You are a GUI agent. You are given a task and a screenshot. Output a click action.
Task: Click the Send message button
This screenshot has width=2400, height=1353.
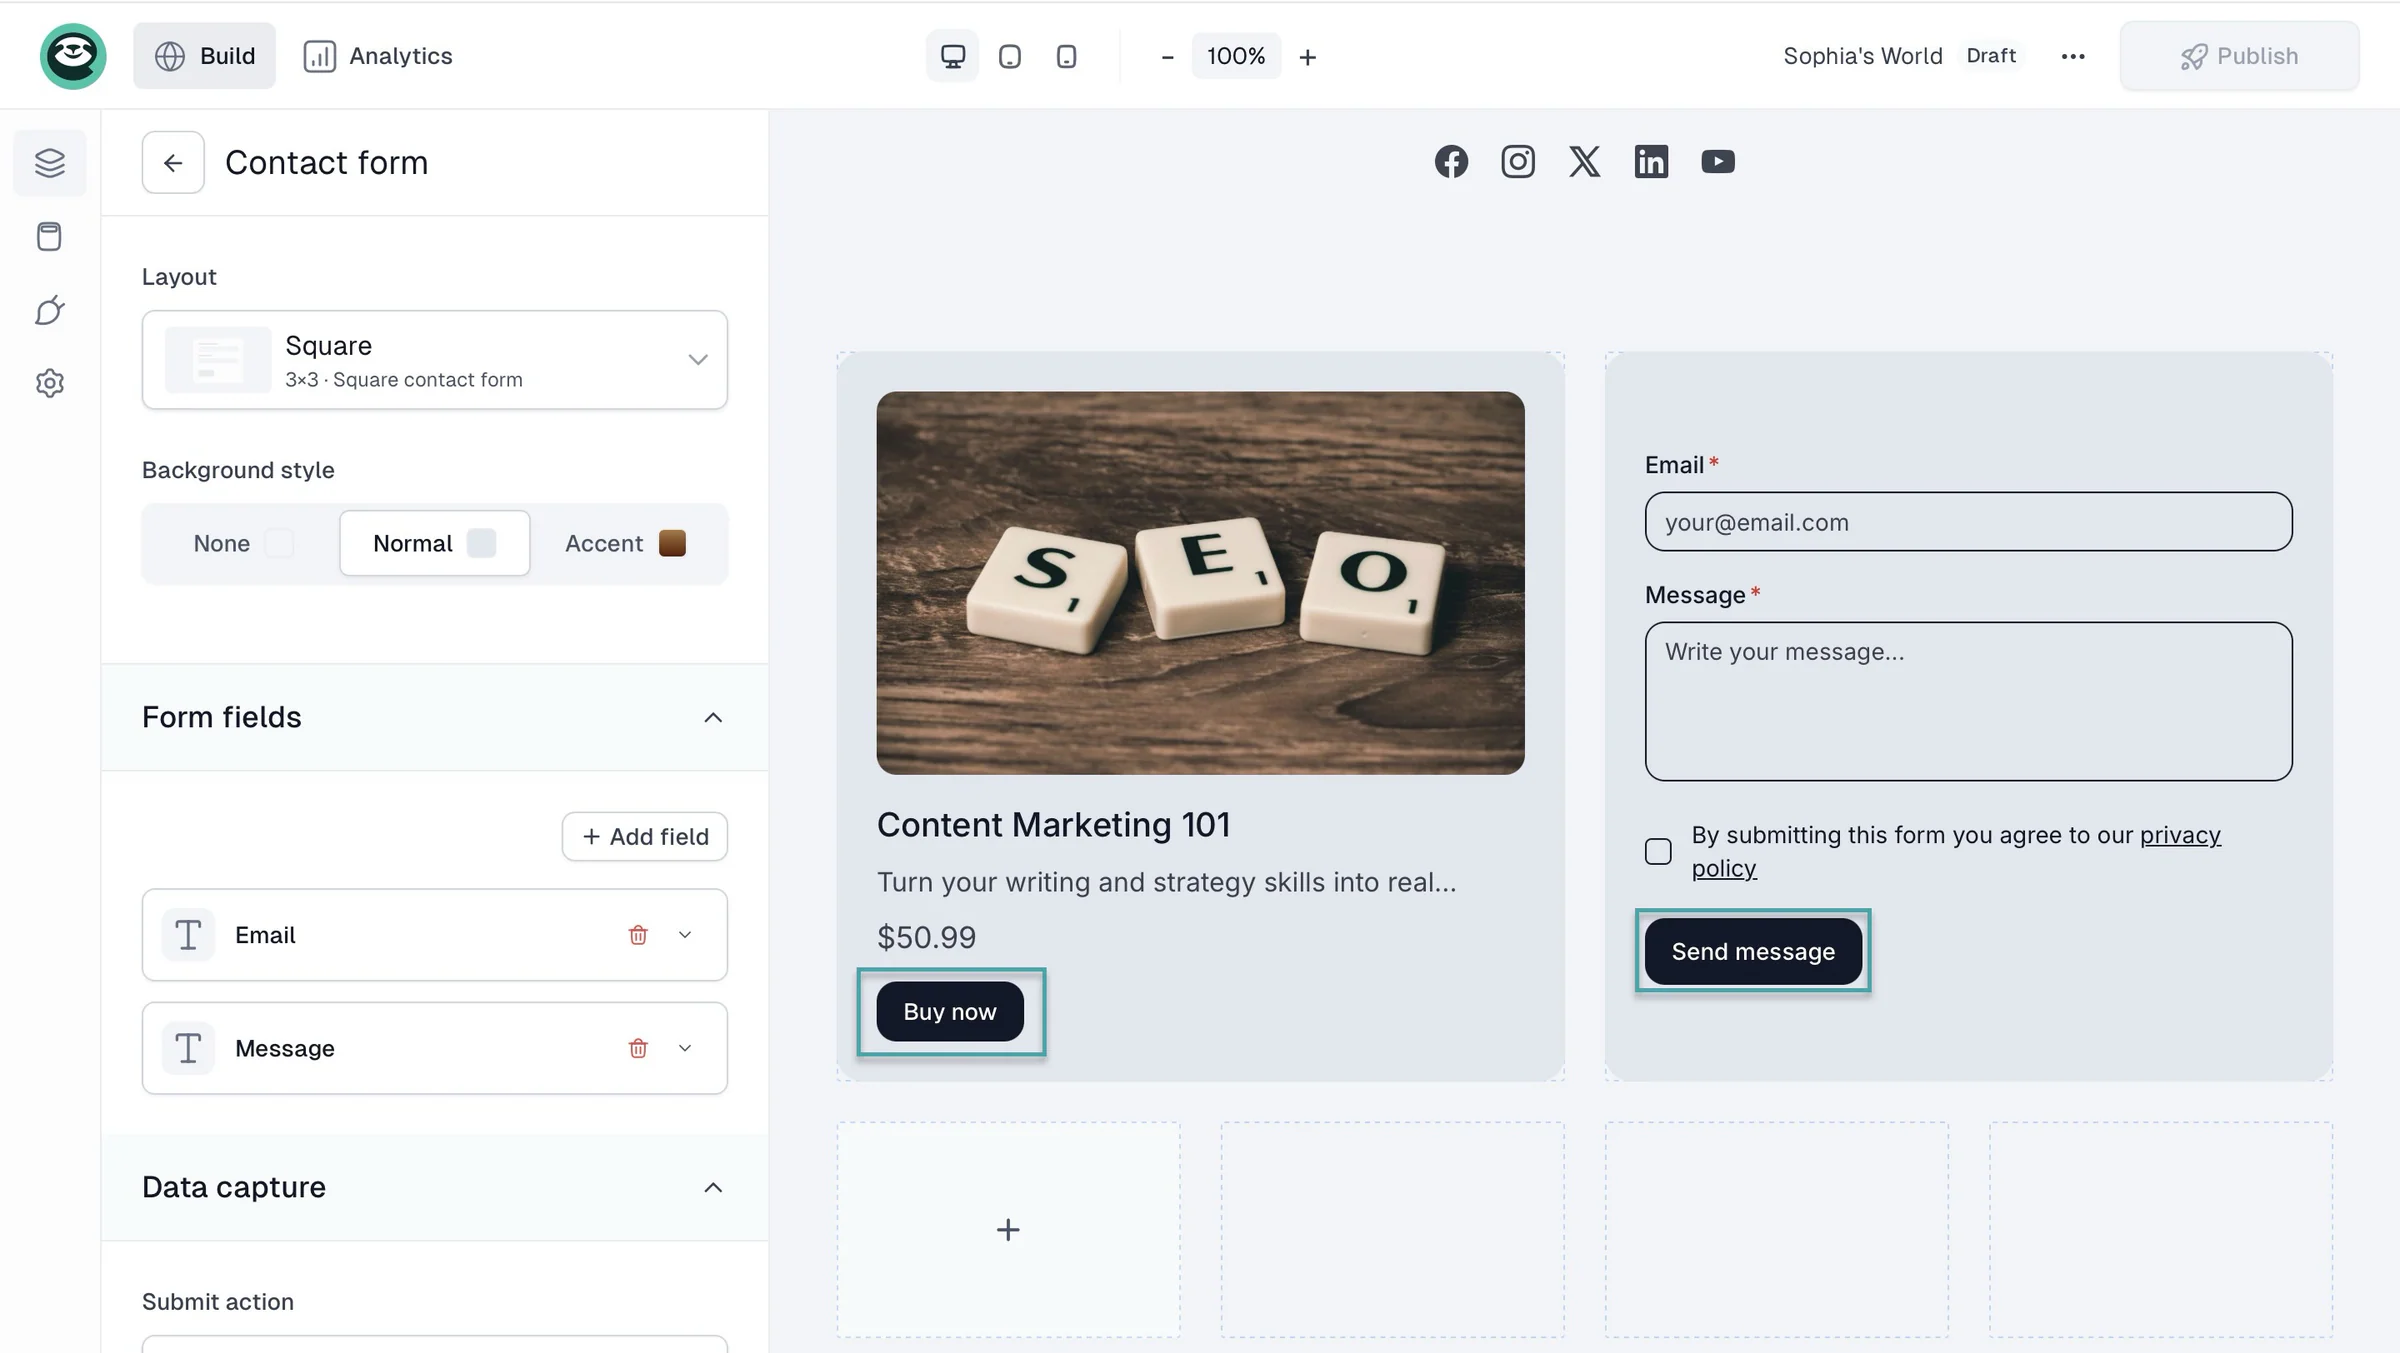(x=1753, y=951)
